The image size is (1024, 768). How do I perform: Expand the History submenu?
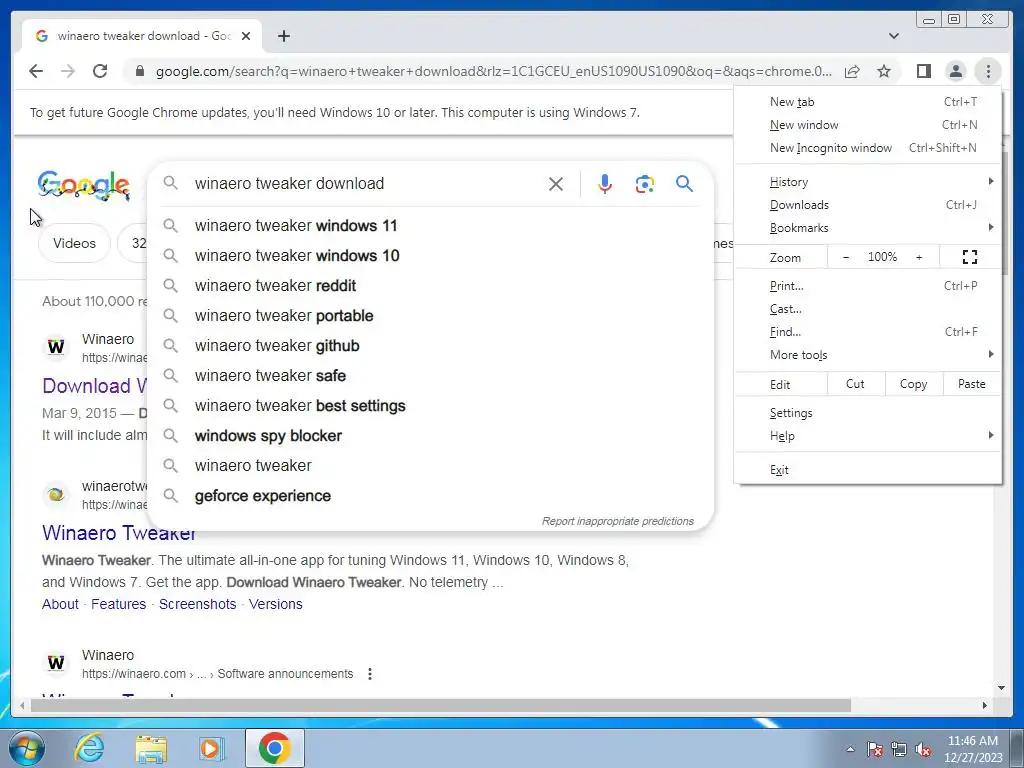[x=868, y=182]
